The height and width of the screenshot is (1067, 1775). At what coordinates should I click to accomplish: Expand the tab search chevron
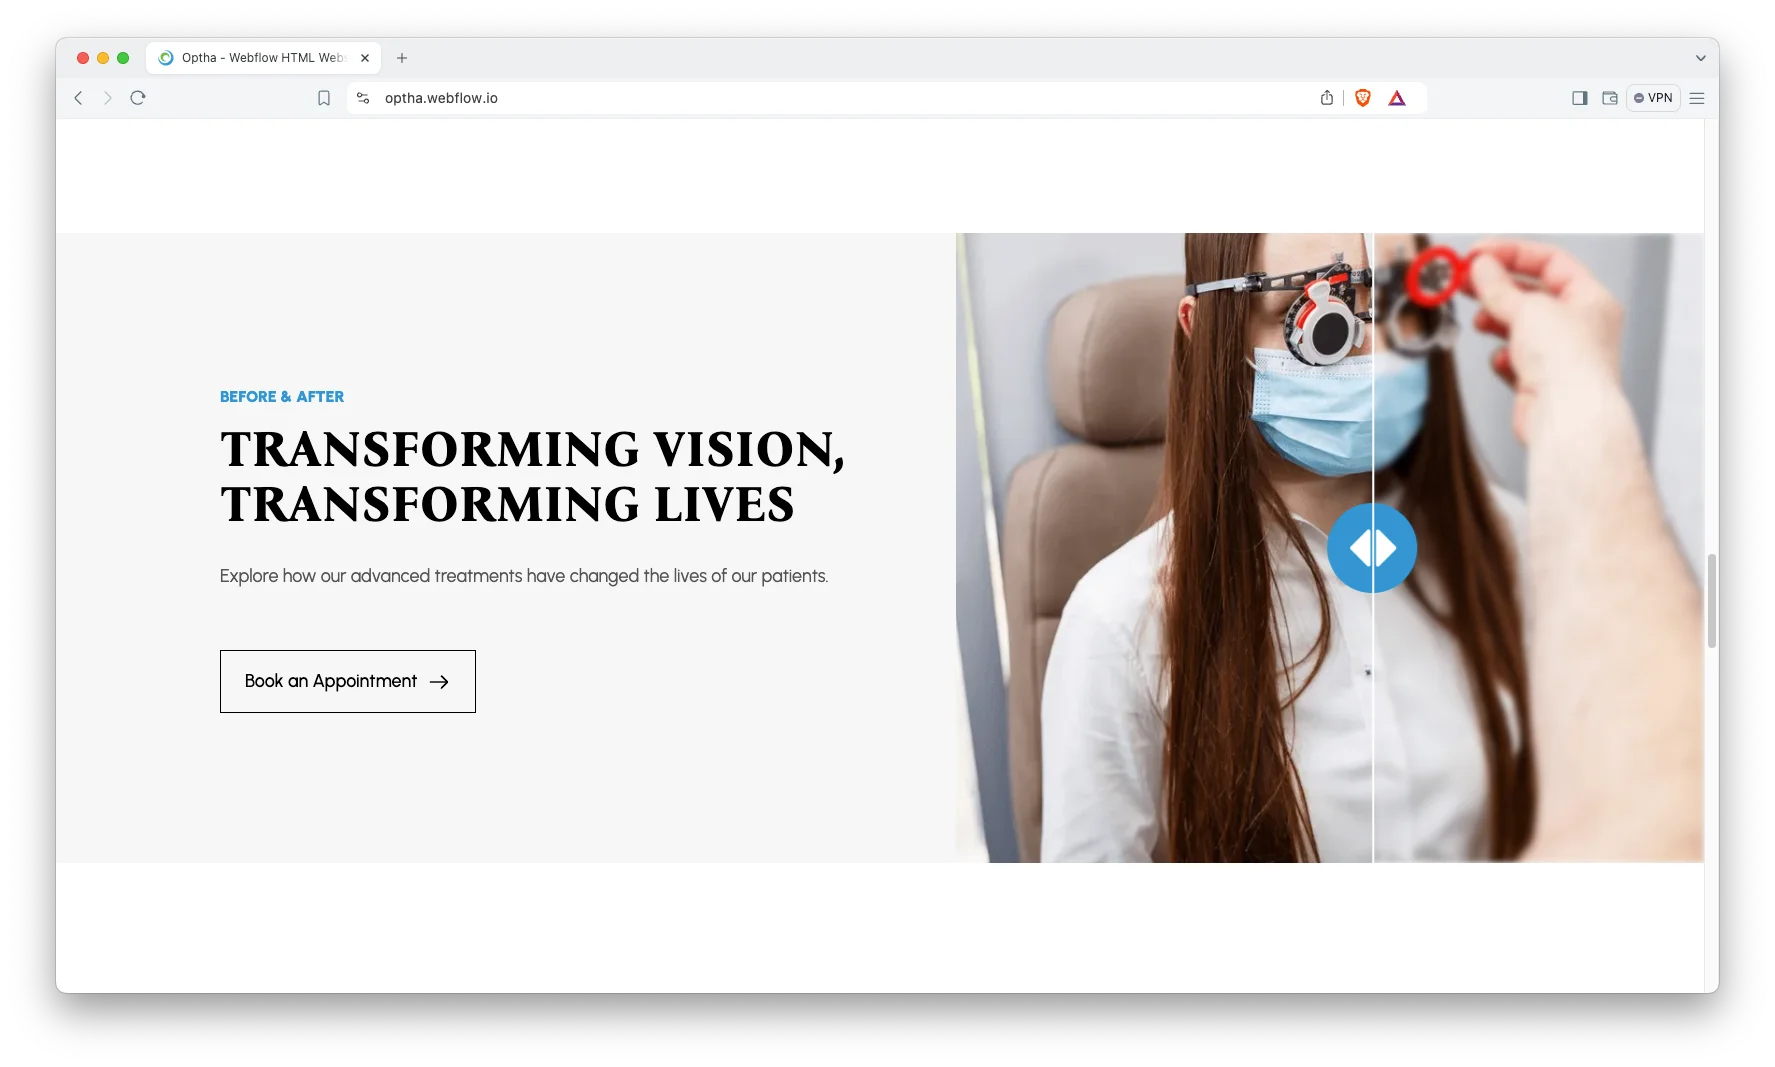1700,58
